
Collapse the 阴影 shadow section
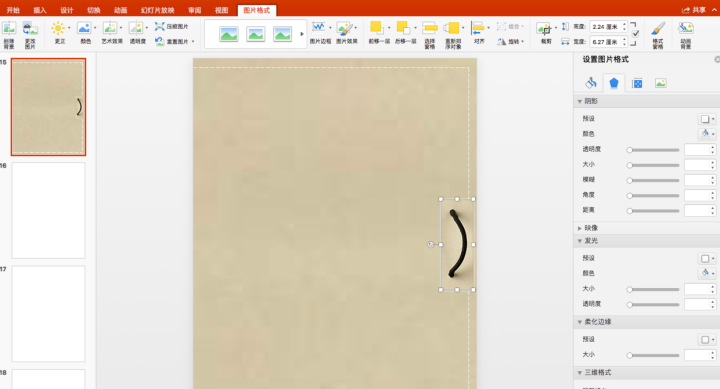click(579, 101)
